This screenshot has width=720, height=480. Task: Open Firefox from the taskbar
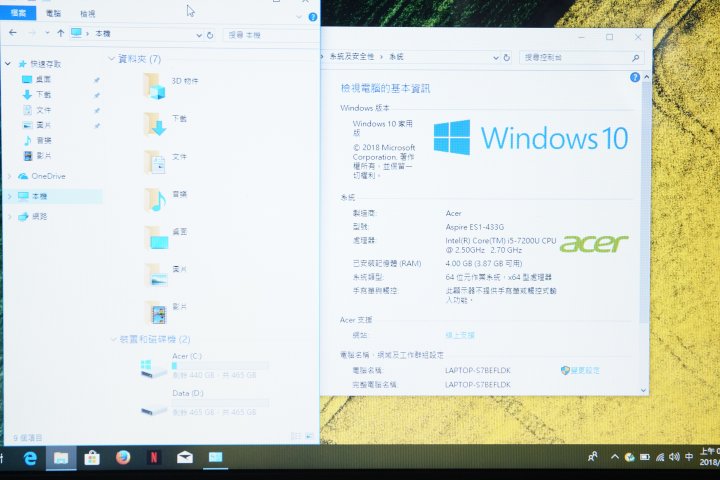[123, 457]
